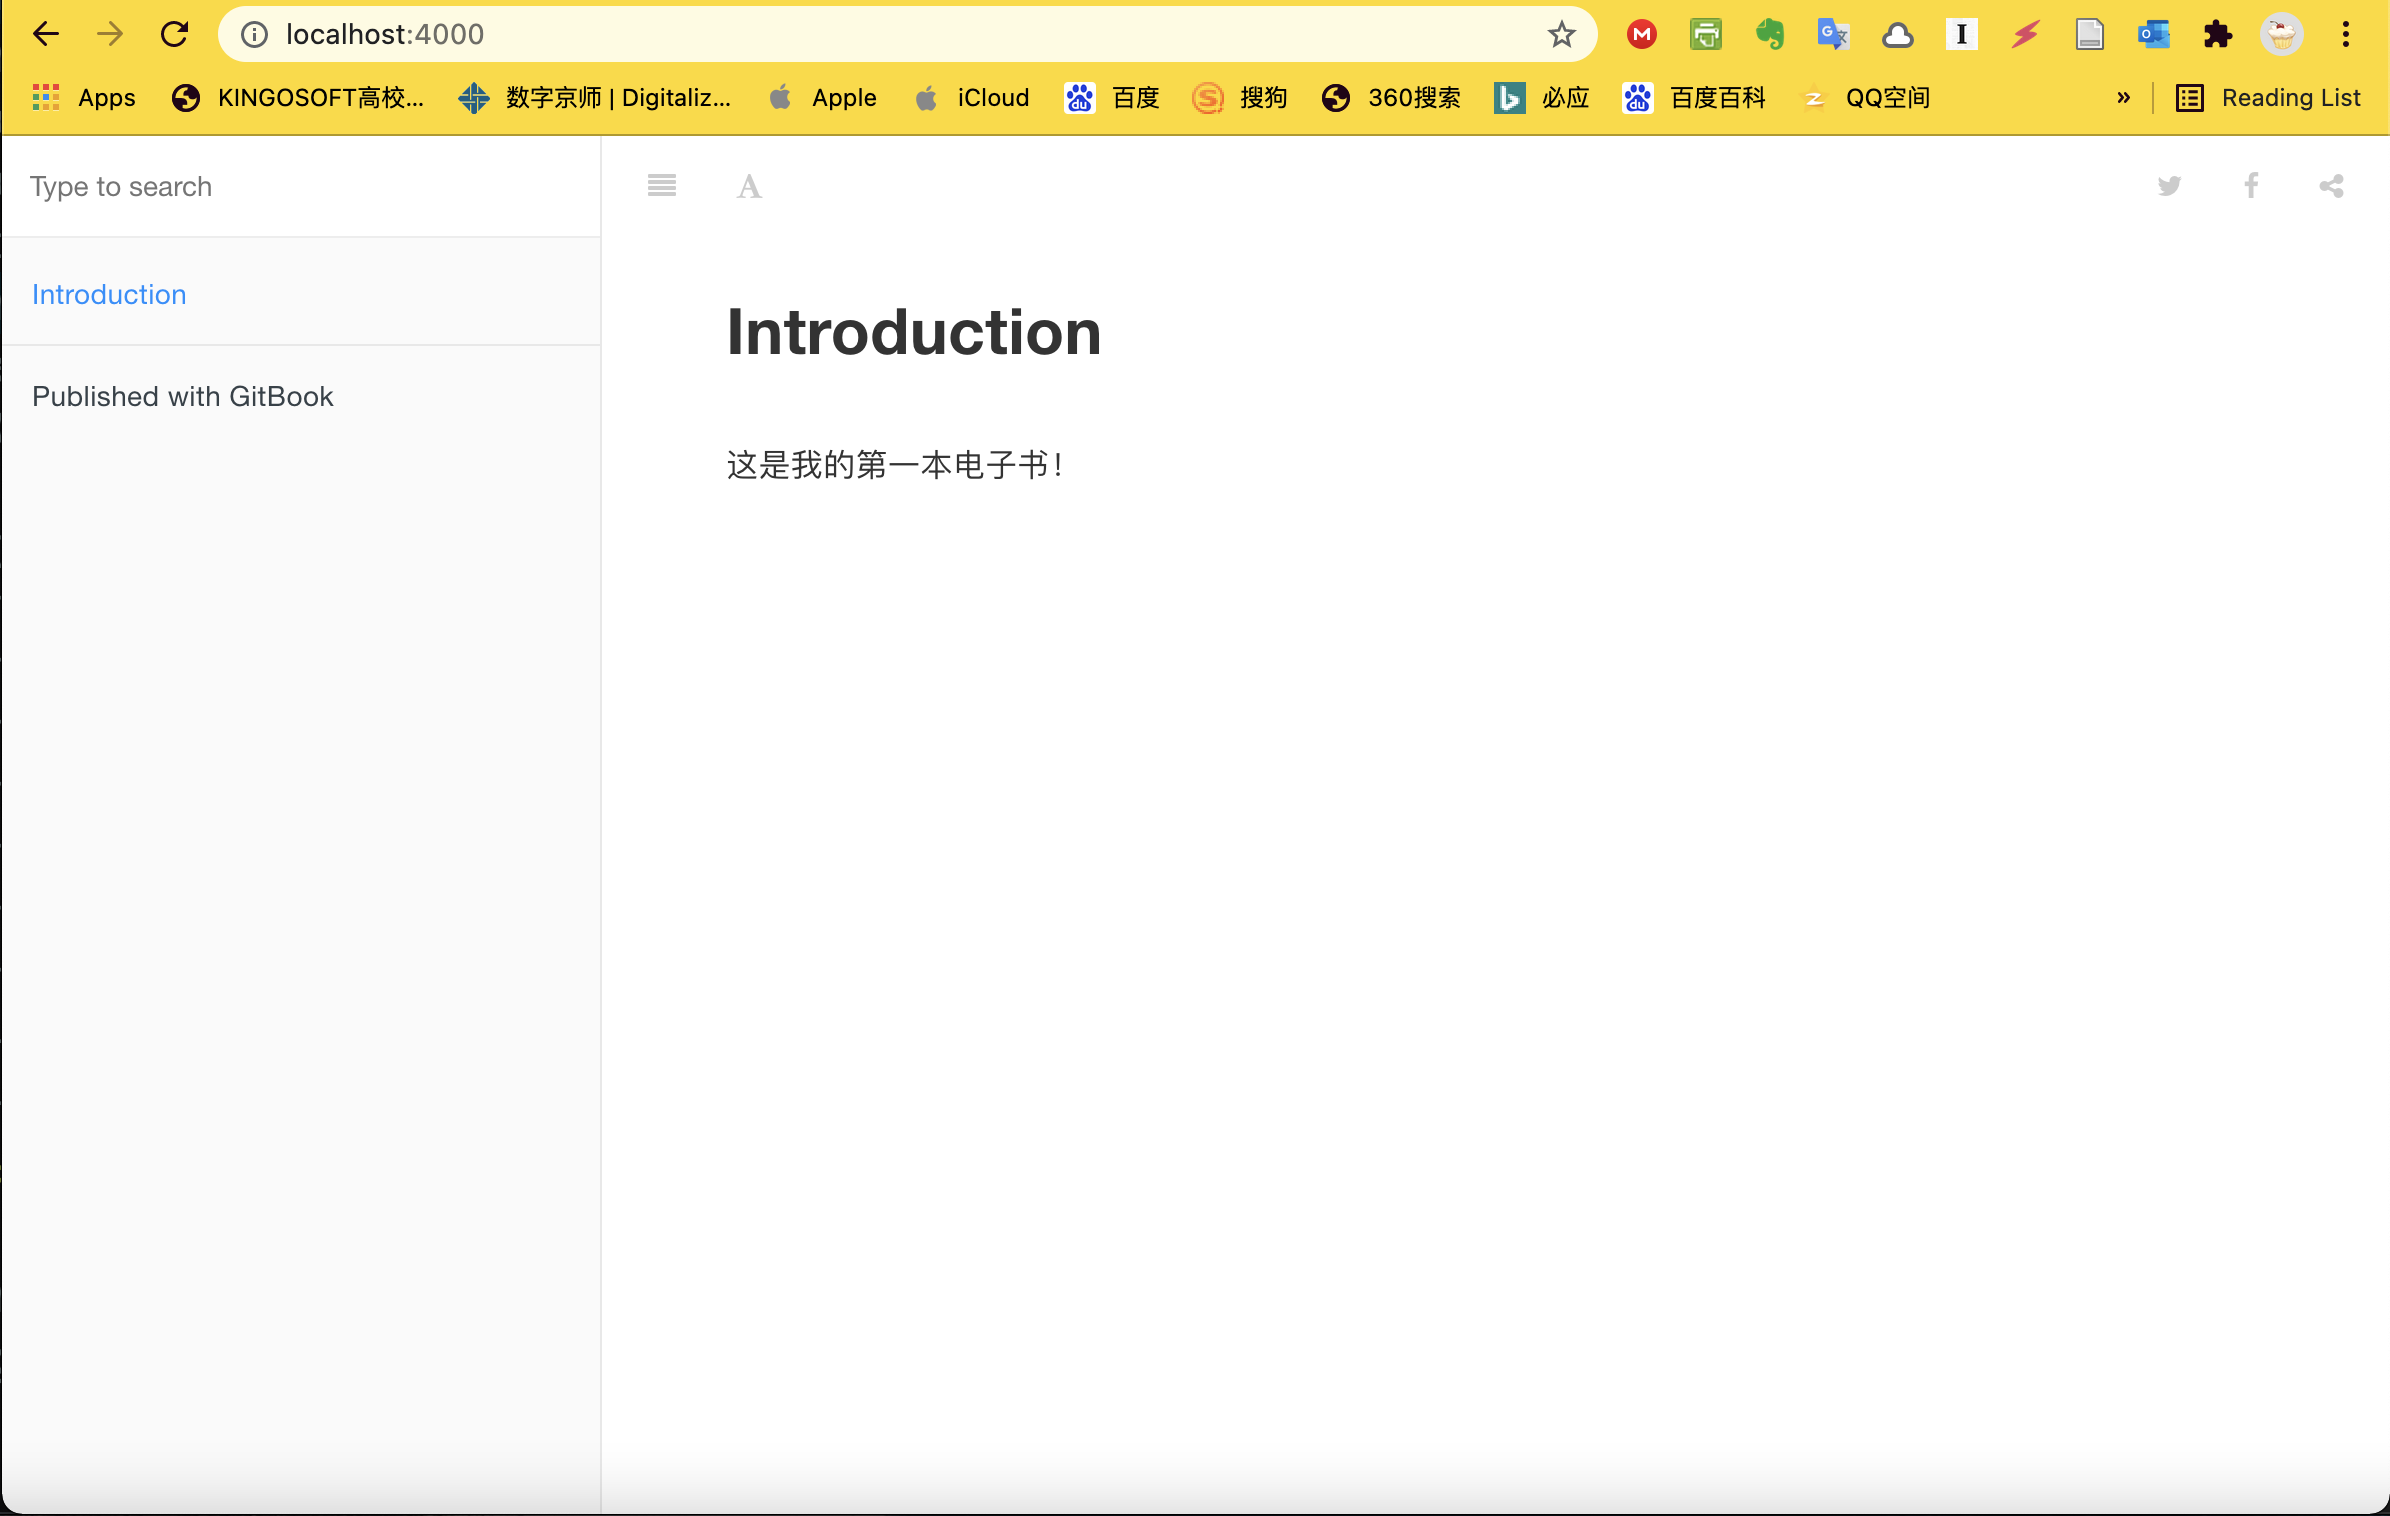Open the Chrome three-dot menu
Viewport: 2390px width, 1516px height.
coord(2345,33)
